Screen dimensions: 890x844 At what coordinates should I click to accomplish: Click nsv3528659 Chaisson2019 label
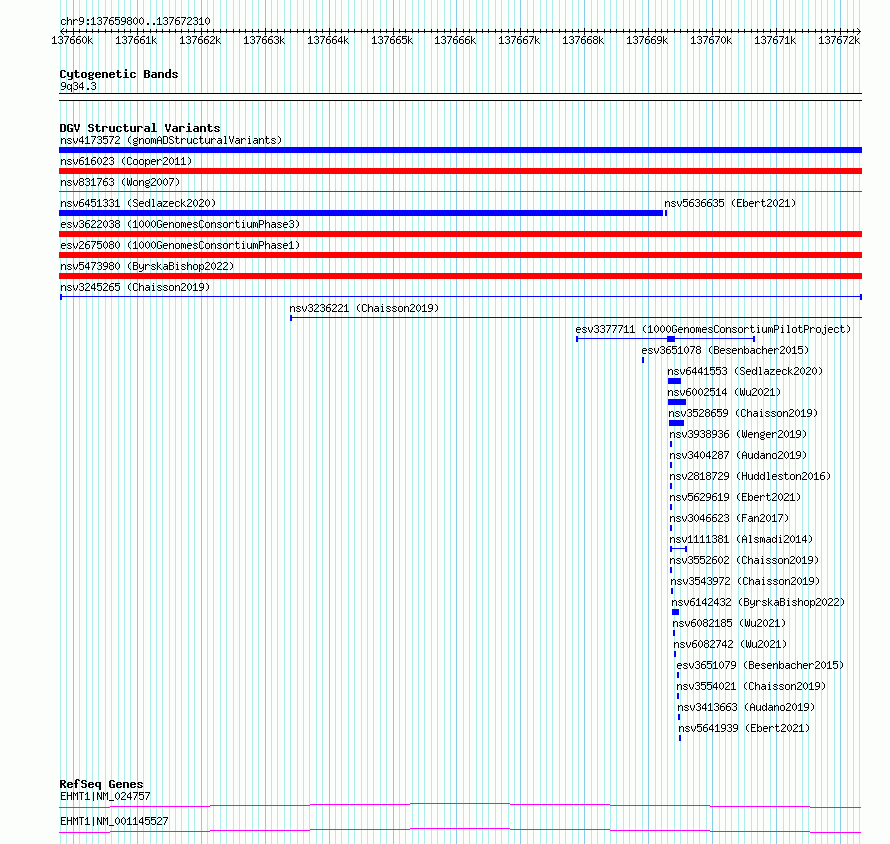coord(744,413)
